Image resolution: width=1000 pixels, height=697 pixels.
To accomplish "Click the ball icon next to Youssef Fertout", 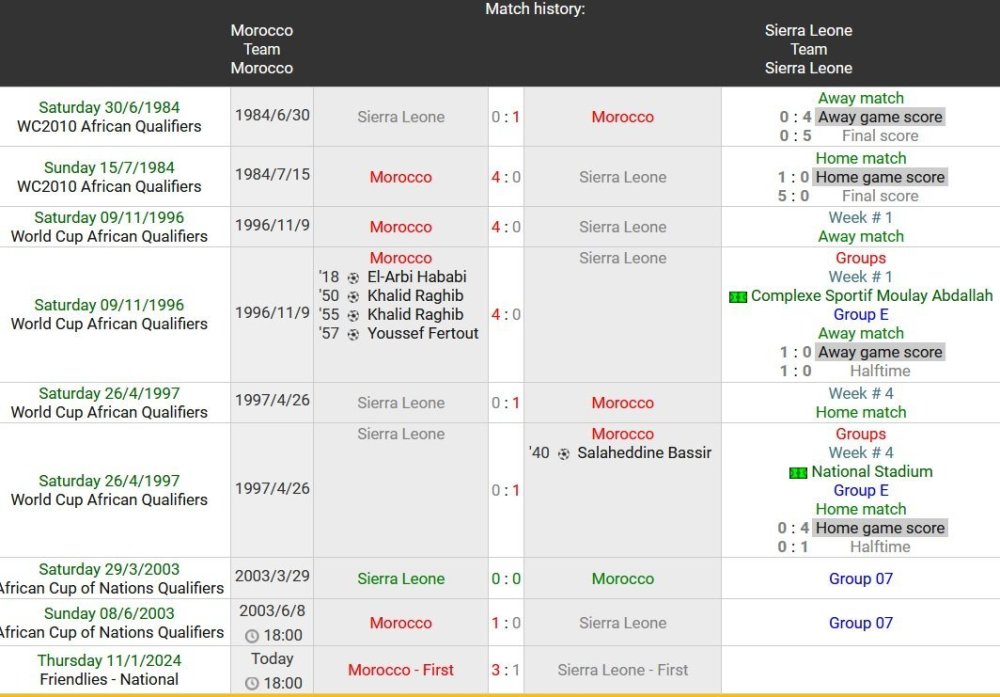I will tap(353, 334).
